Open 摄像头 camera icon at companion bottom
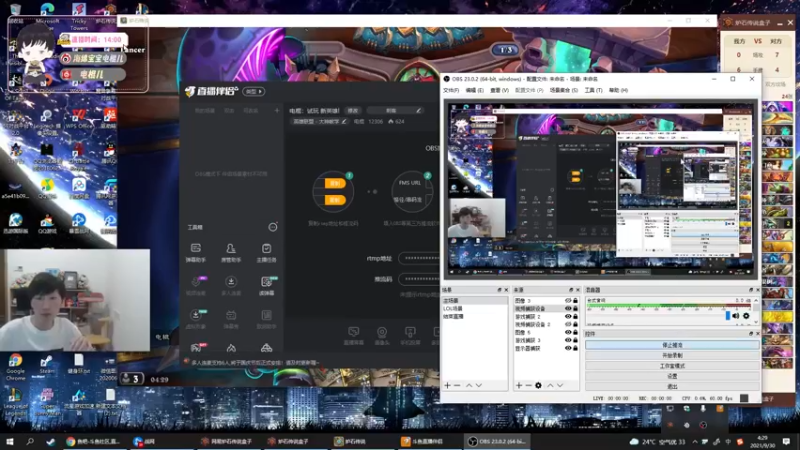Screen dimensions: 800x450 coord(382,336)
